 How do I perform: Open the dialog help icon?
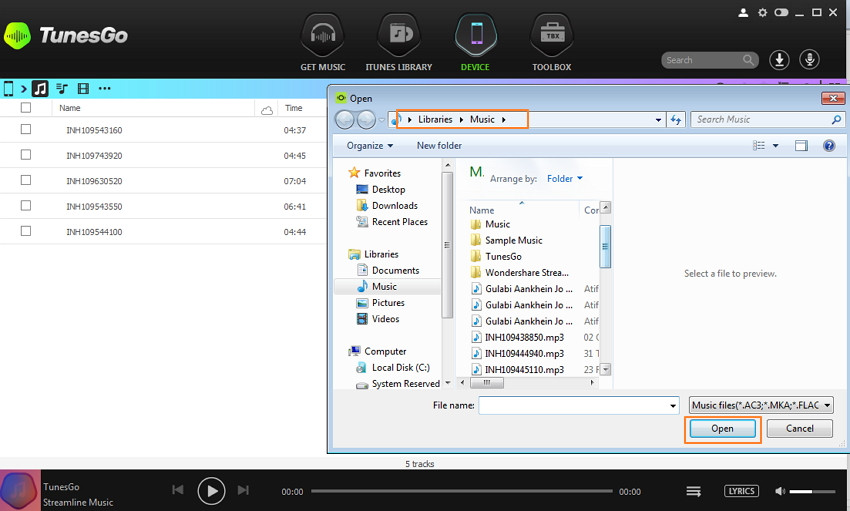point(829,145)
